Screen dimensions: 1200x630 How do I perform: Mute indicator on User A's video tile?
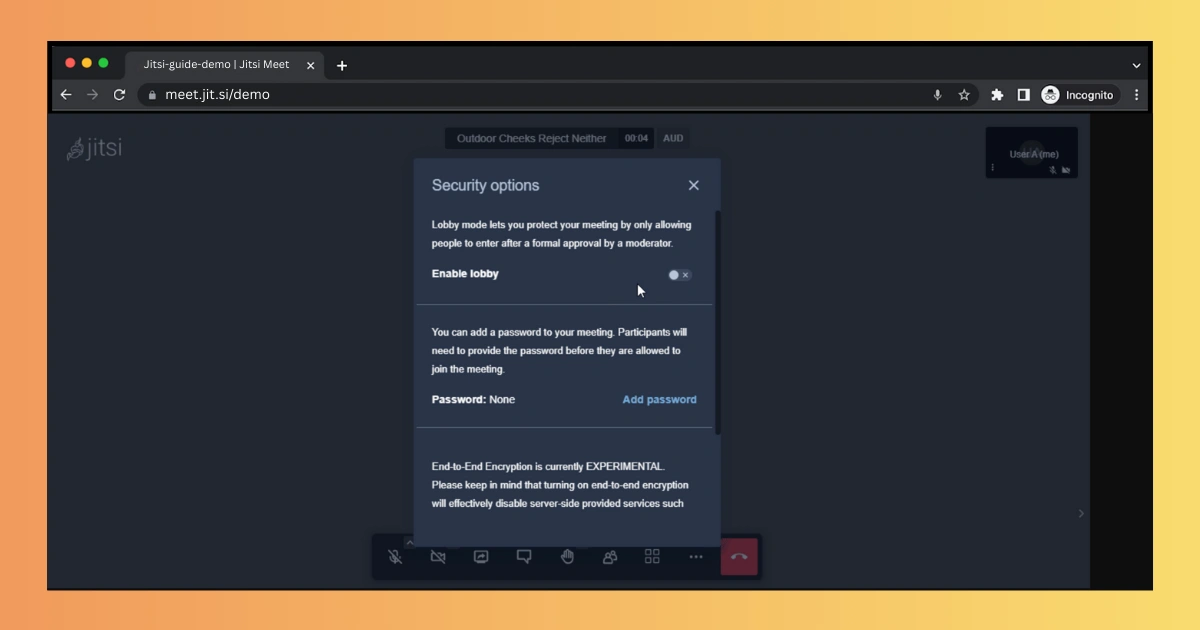1053,170
